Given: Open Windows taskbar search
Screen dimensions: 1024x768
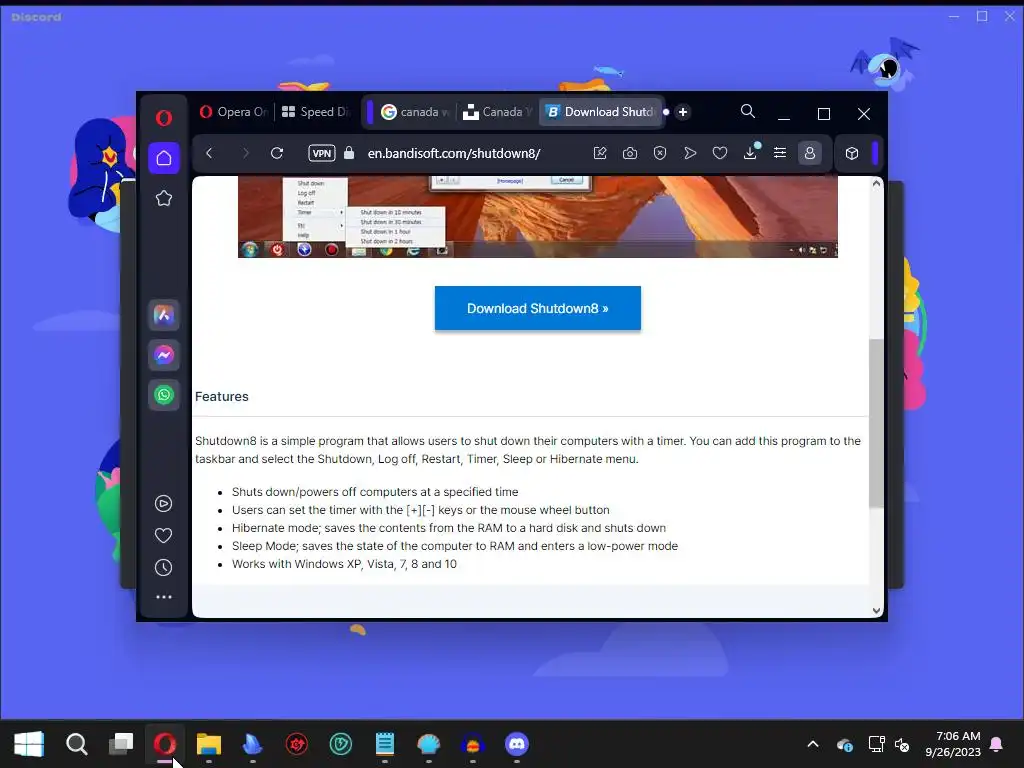Looking at the screenshot, I should (x=76, y=744).
